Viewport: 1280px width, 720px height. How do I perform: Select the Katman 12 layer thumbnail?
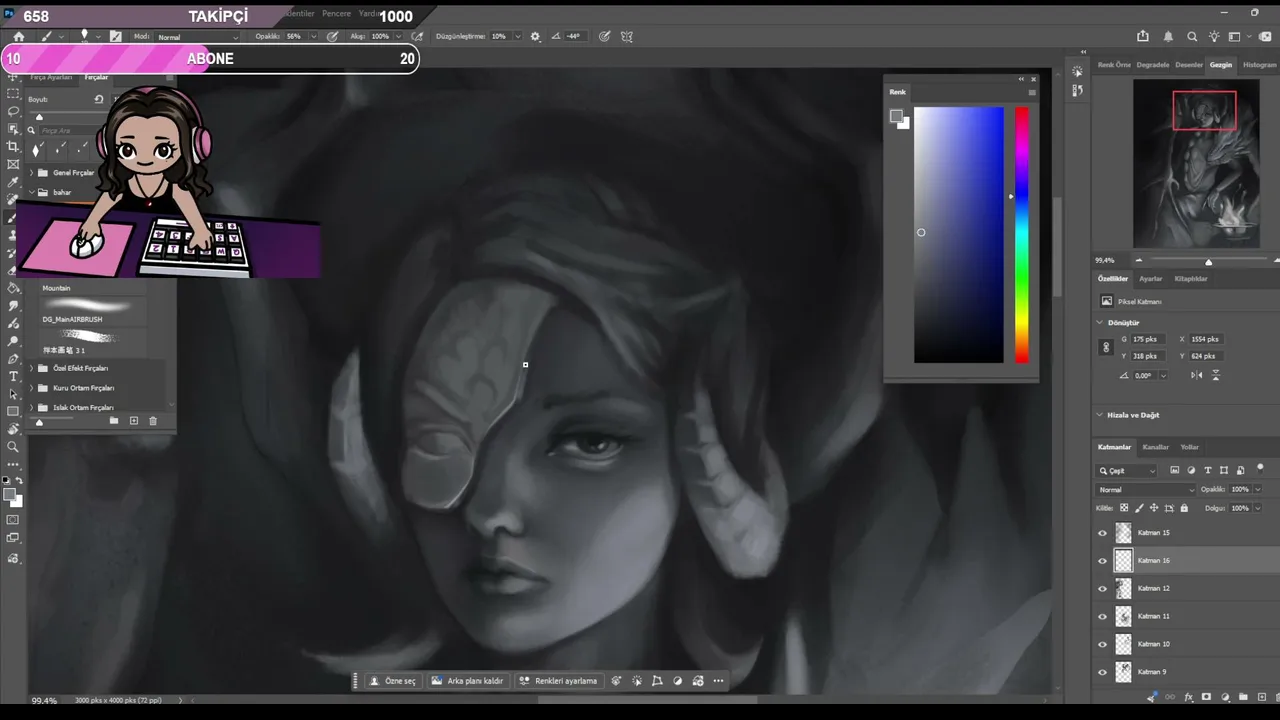tap(1124, 589)
